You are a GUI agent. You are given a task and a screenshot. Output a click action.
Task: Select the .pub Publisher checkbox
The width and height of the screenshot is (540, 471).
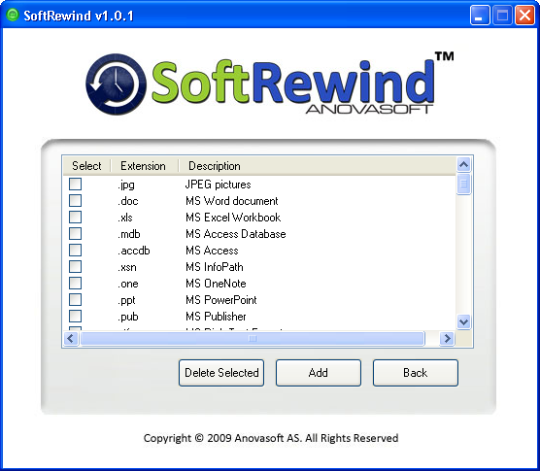pos(75,316)
